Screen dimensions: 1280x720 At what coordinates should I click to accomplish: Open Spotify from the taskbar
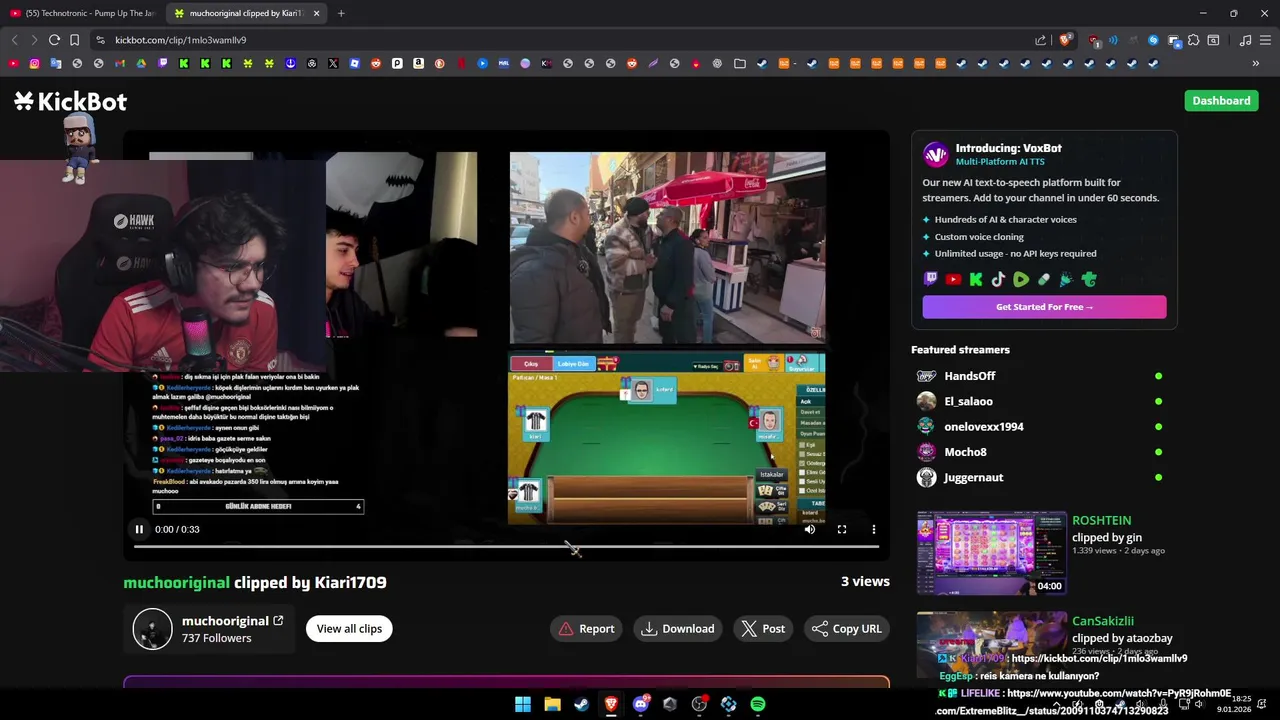click(758, 704)
